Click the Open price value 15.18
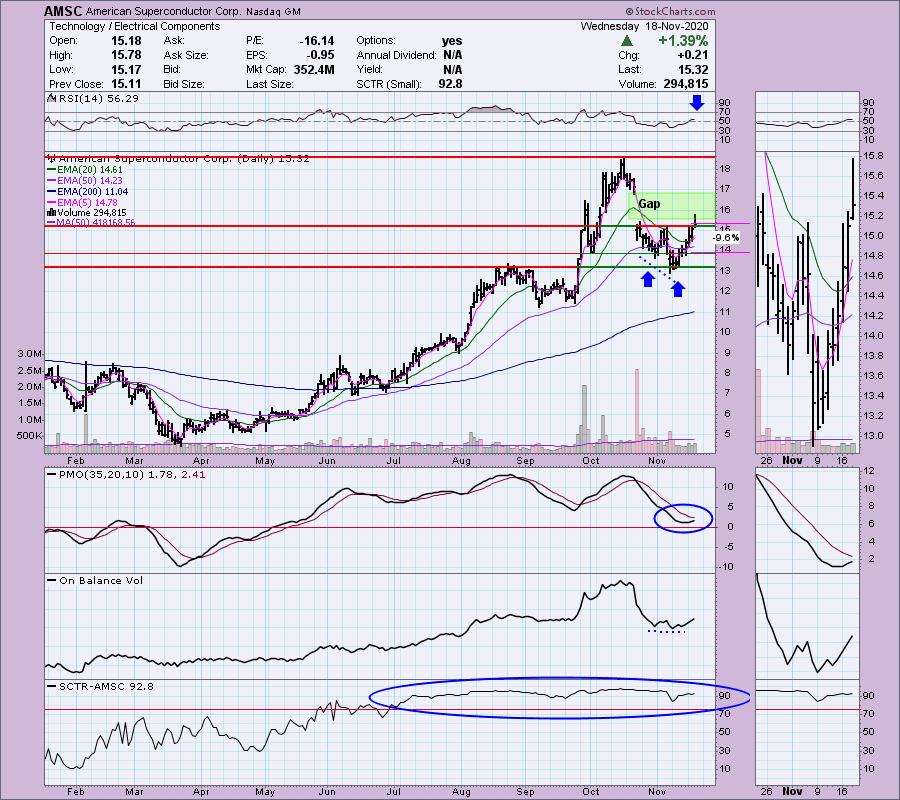The width and height of the screenshot is (900, 800). 126,41
